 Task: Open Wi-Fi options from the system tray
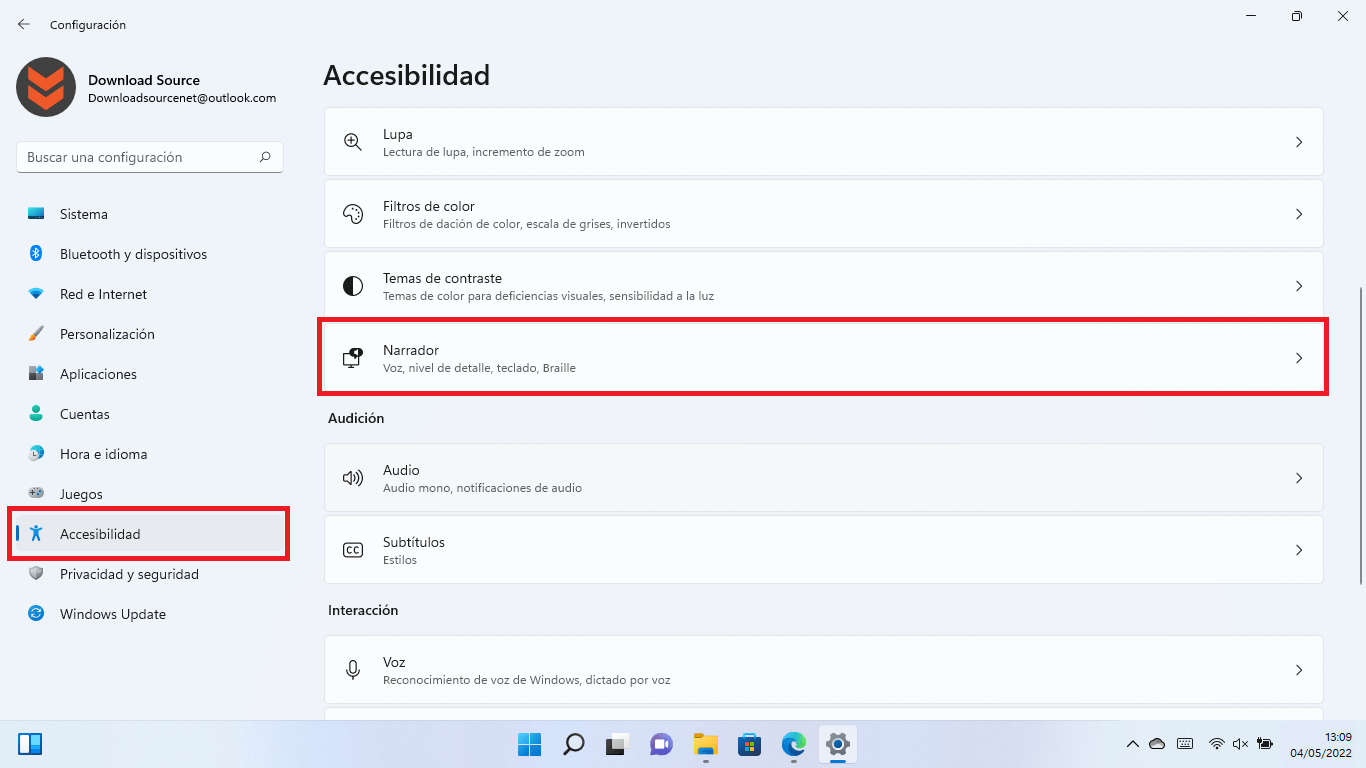tap(1216, 744)
